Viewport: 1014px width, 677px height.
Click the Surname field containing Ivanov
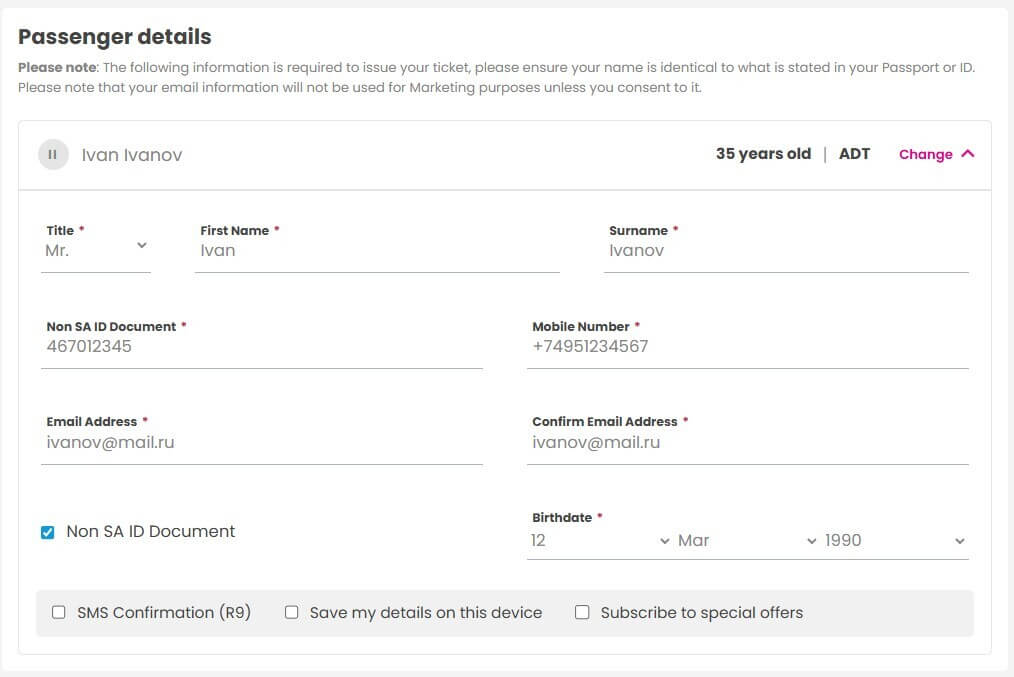(x=786, y=251)
